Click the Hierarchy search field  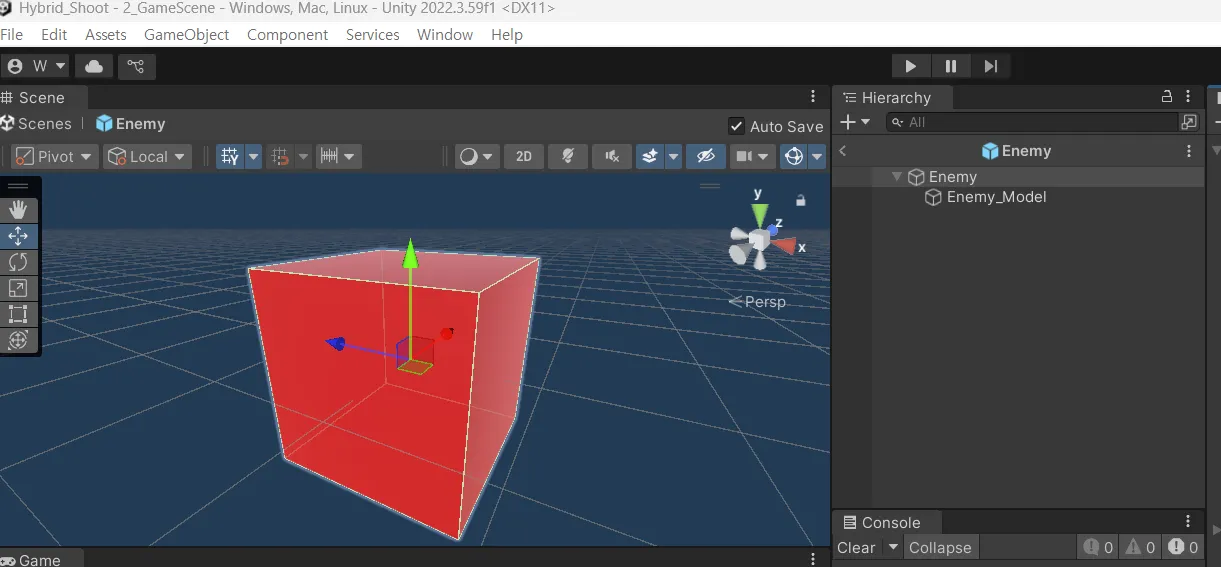1040,122
